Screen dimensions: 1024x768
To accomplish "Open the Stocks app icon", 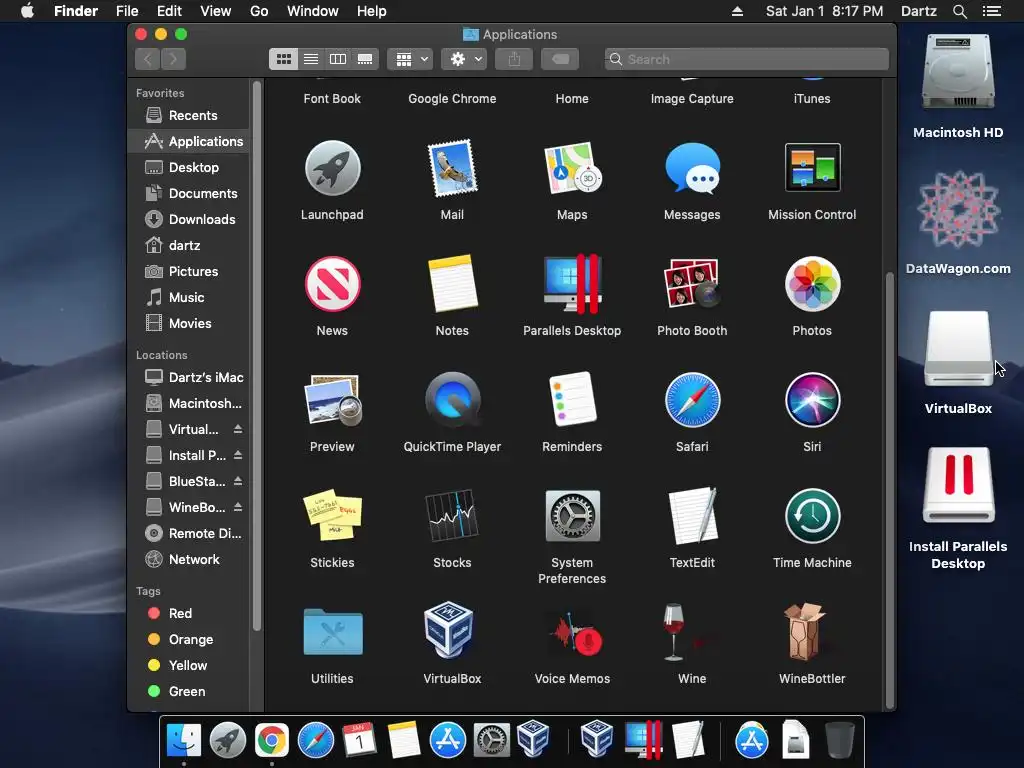I will coord(452,515).
